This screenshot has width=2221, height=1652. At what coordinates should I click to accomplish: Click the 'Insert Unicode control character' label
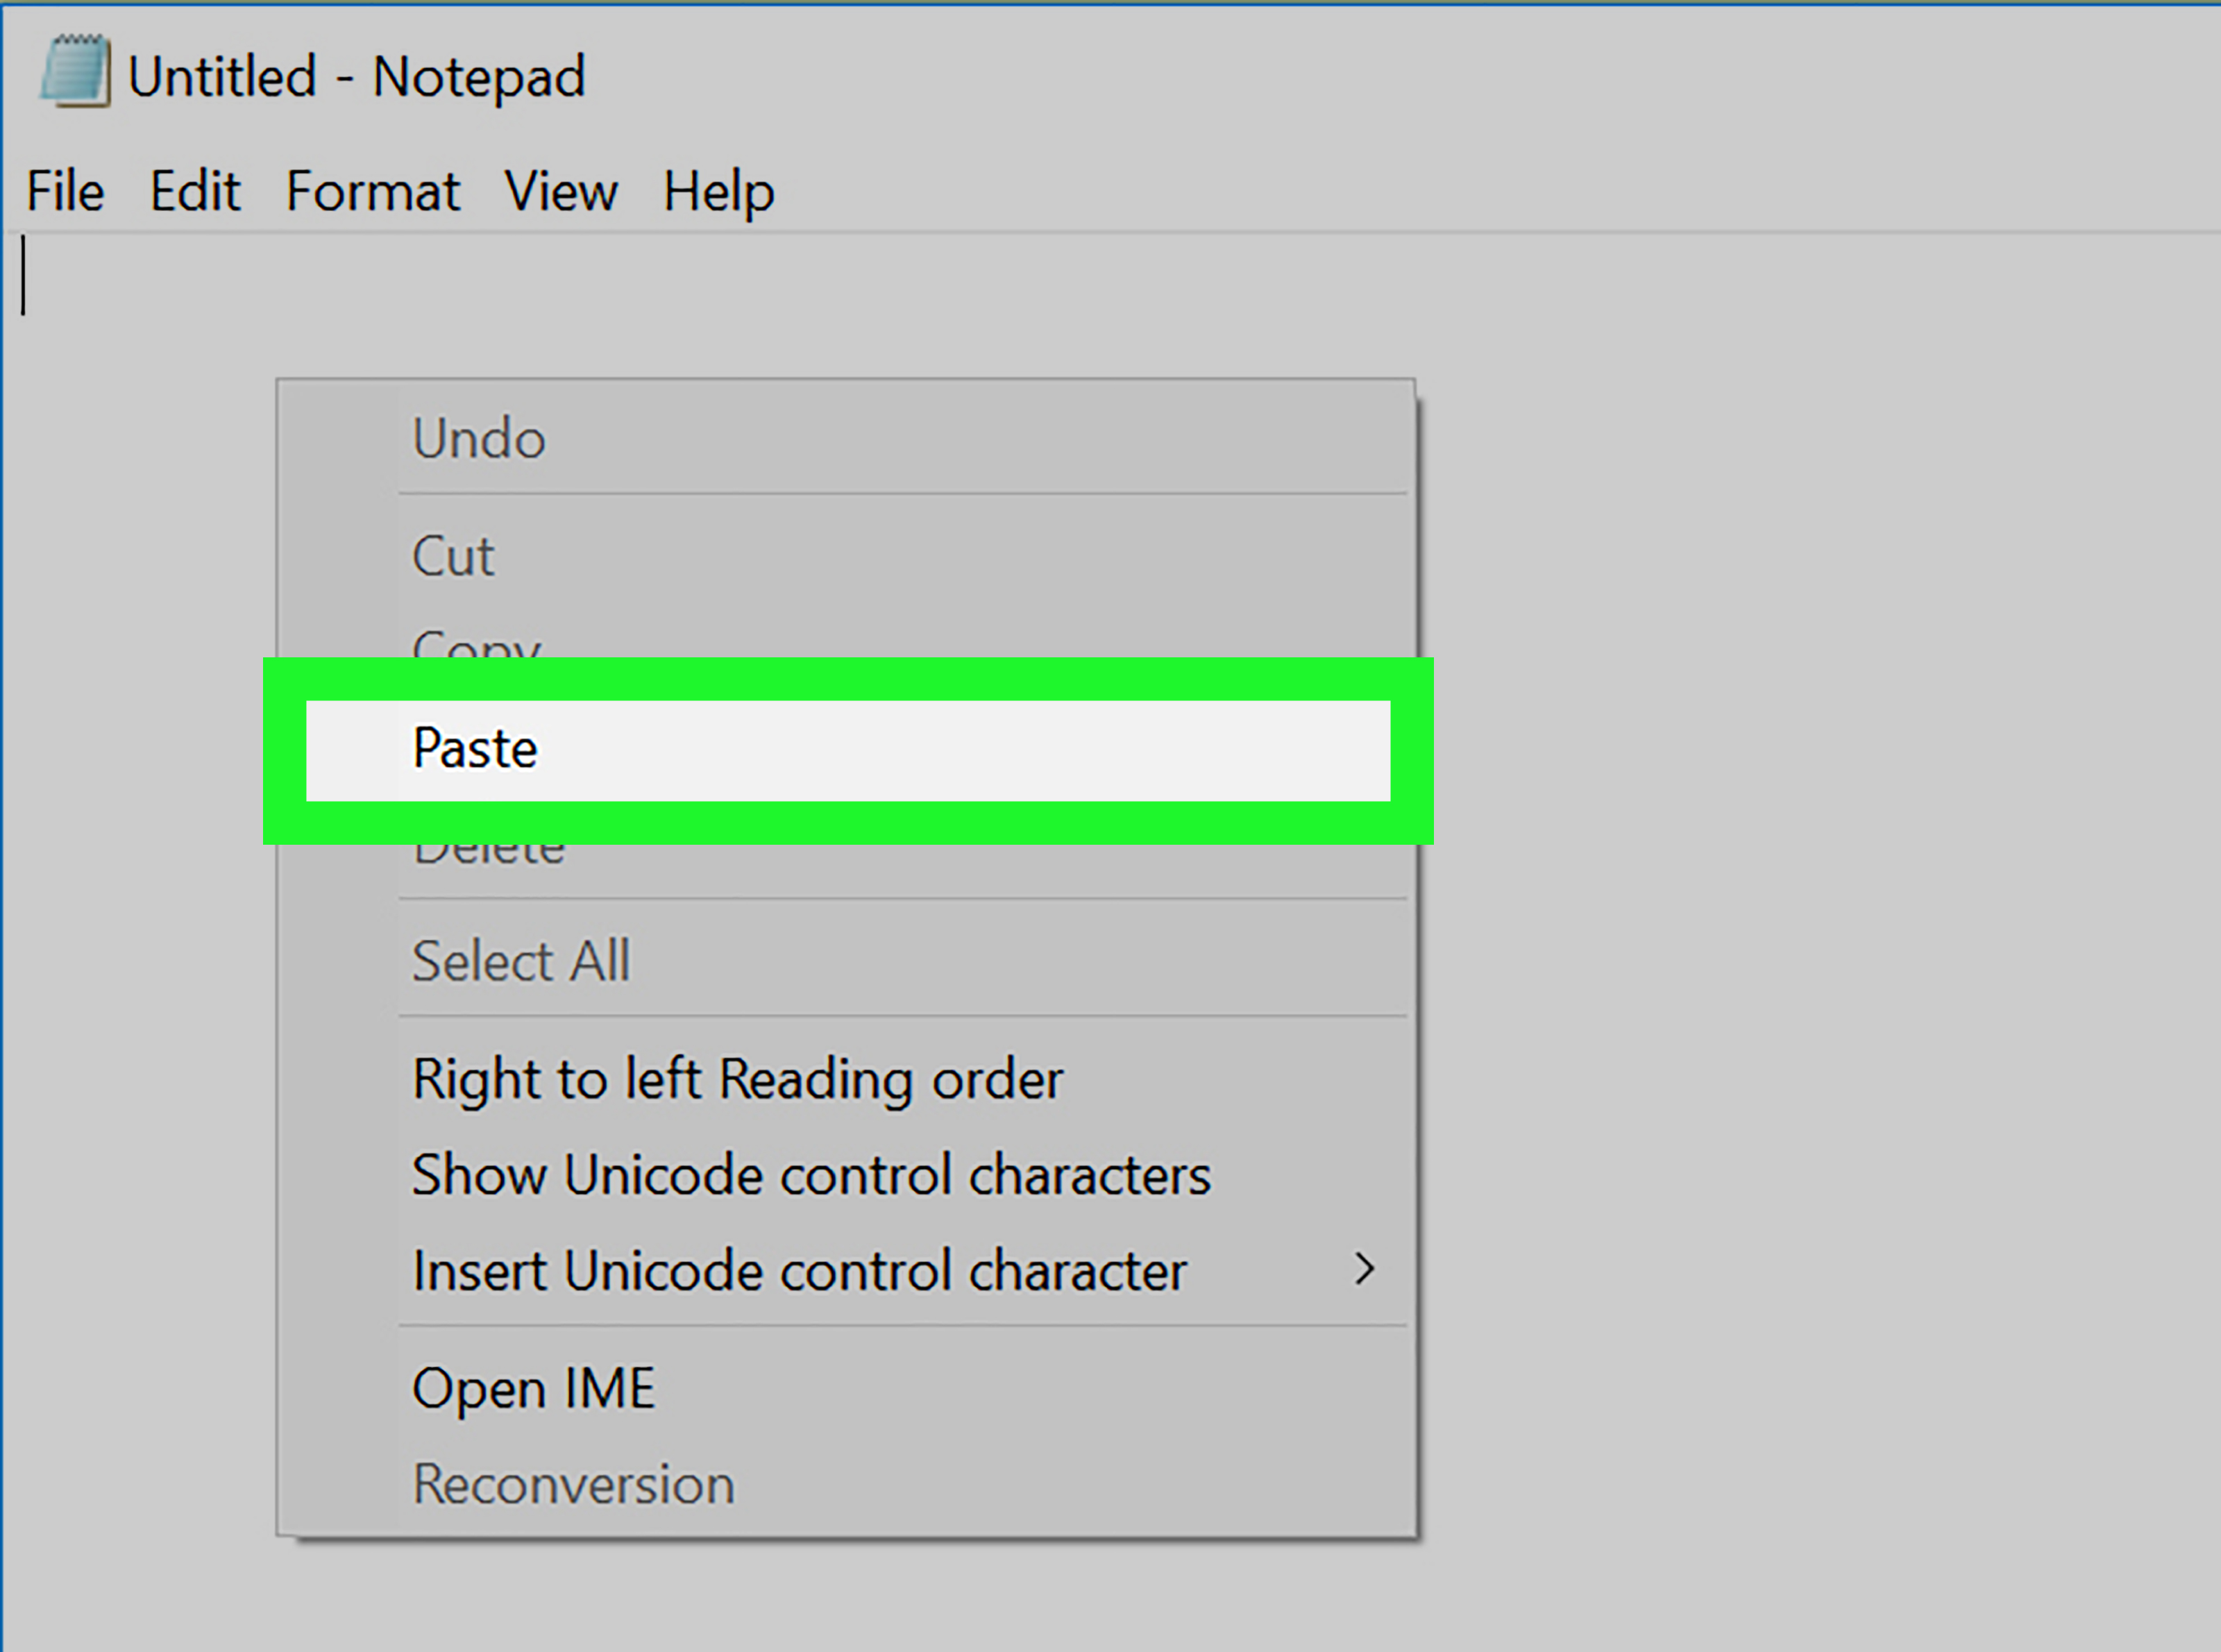(x=799, y=1271)
